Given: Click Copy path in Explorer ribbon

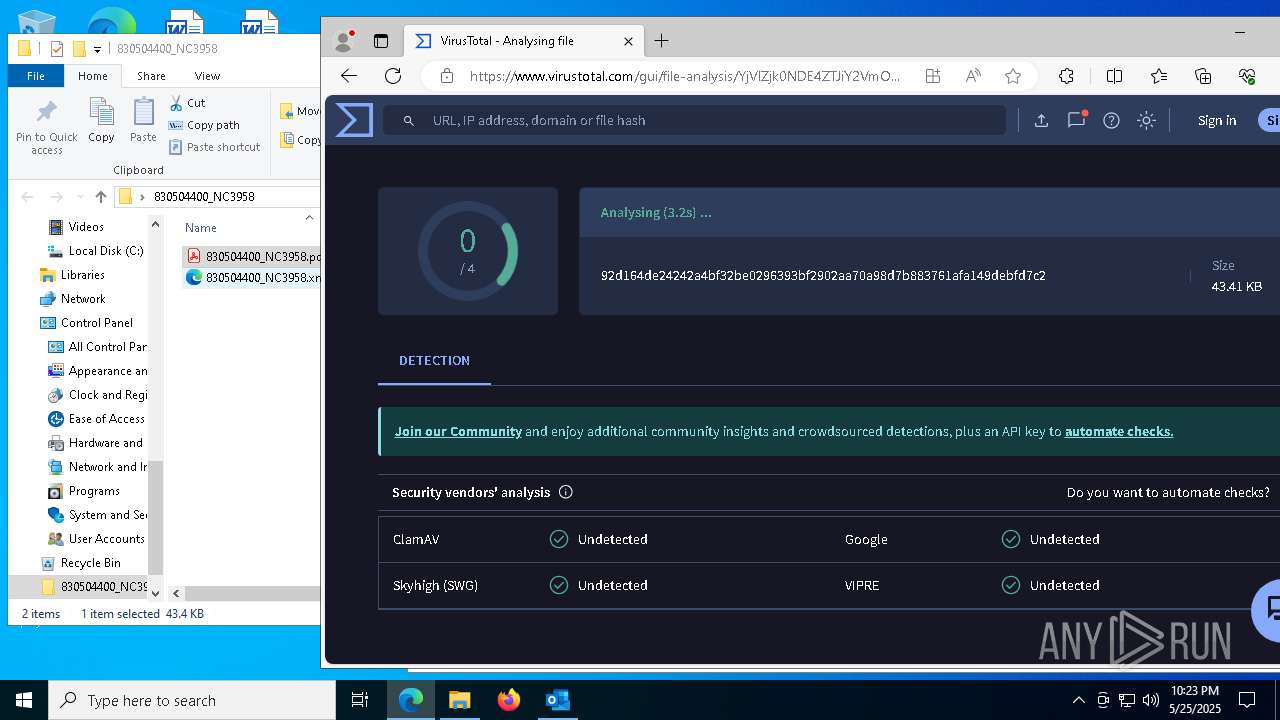Looking at the screenshot, I should 204,125.
